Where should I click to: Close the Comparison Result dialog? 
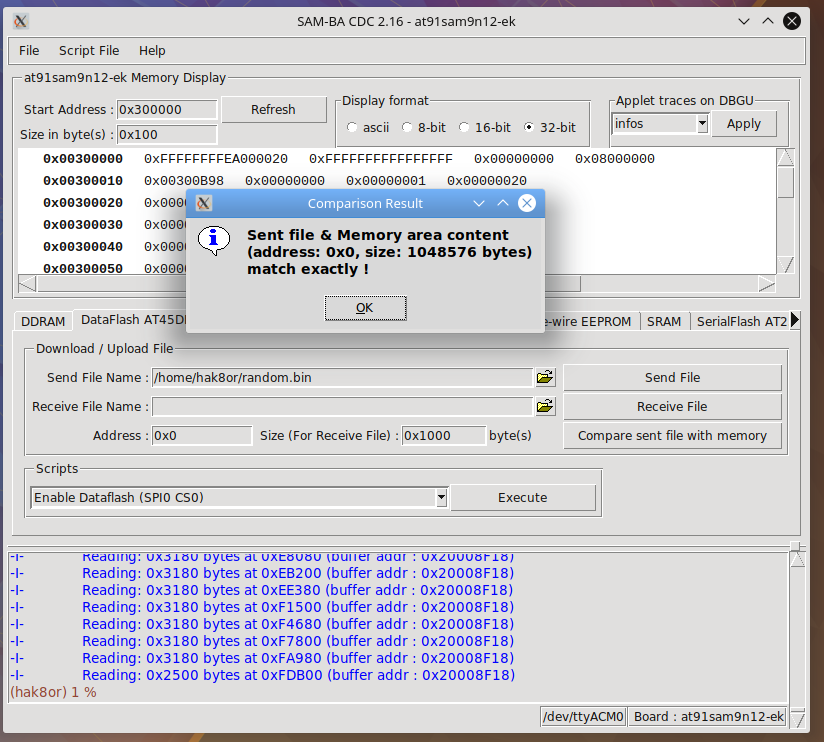527,203
